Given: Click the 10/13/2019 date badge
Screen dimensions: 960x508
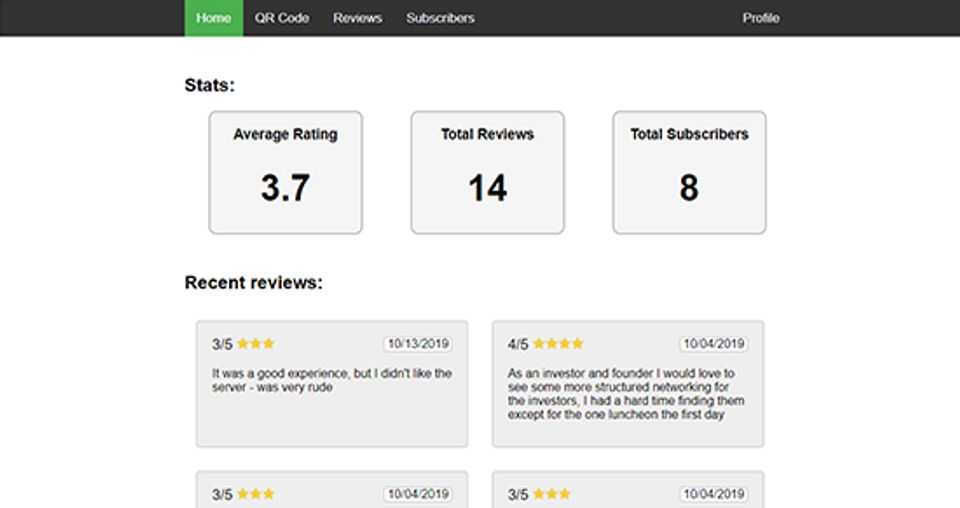Looking at the screenshot, I should (418, 344).
